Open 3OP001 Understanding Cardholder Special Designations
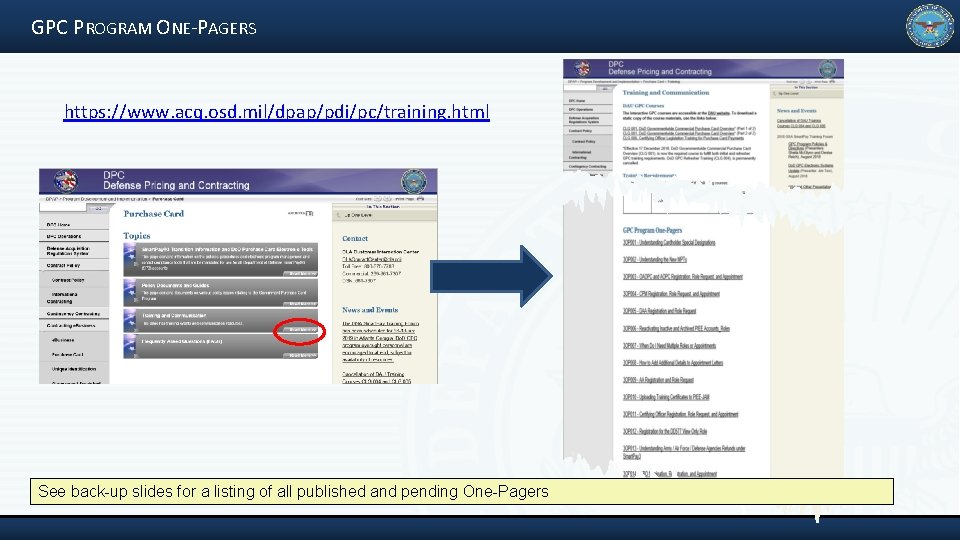Screen dimensions: 960x540 (669, 242)
